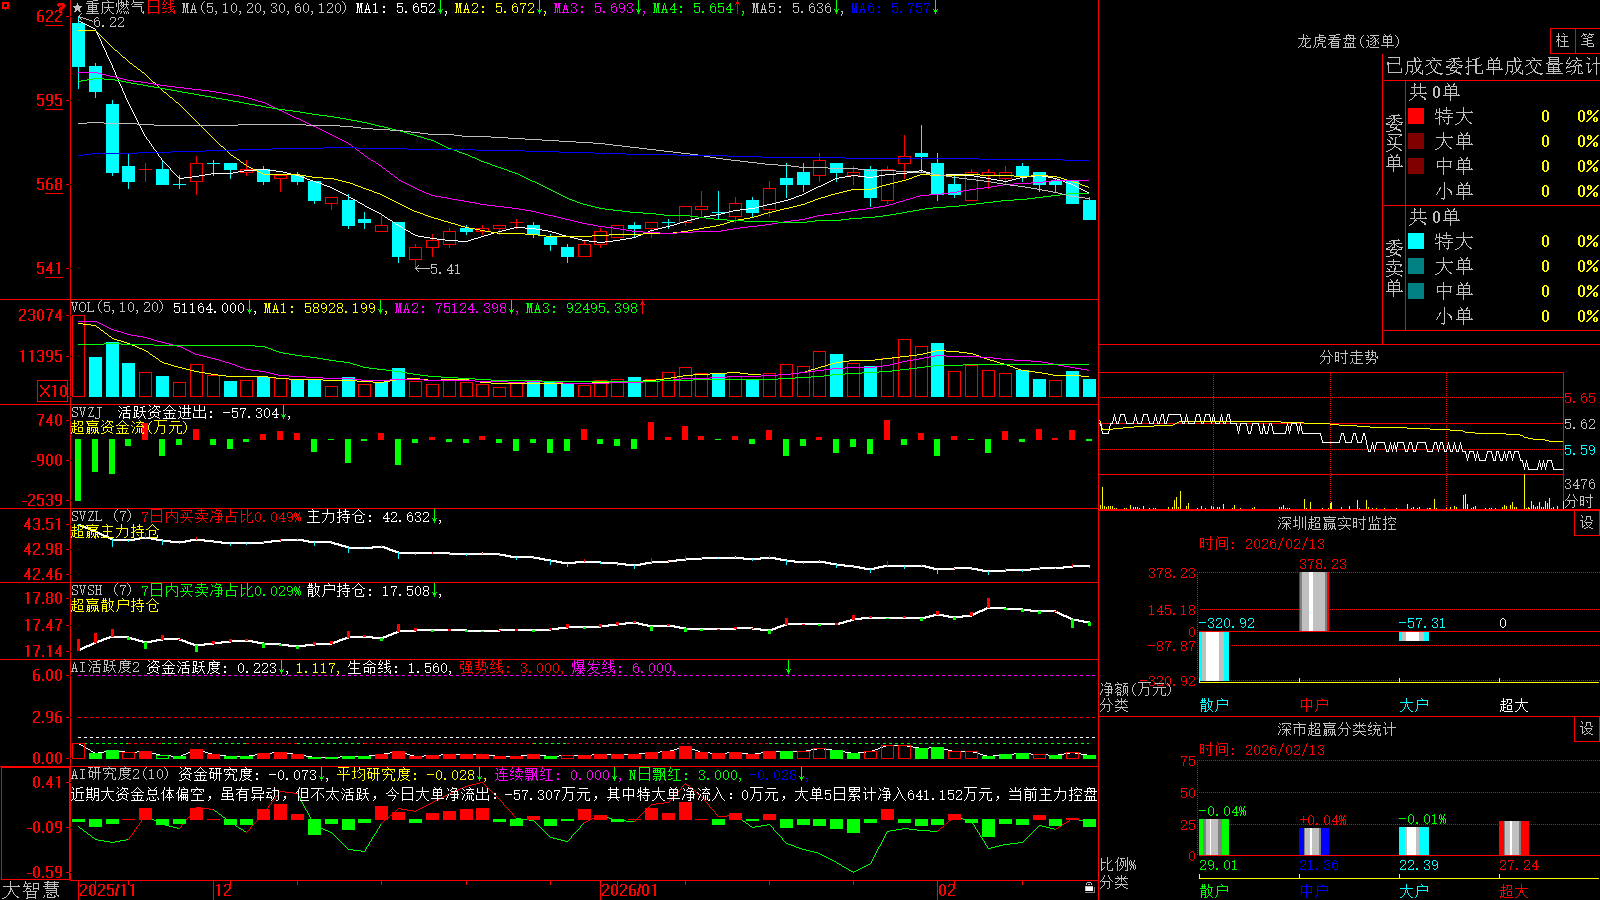Click the SVSH (7) indicator name
The height and width of the screenshot is (900, 1600).
pyautogui.click(x=101, y=591)
